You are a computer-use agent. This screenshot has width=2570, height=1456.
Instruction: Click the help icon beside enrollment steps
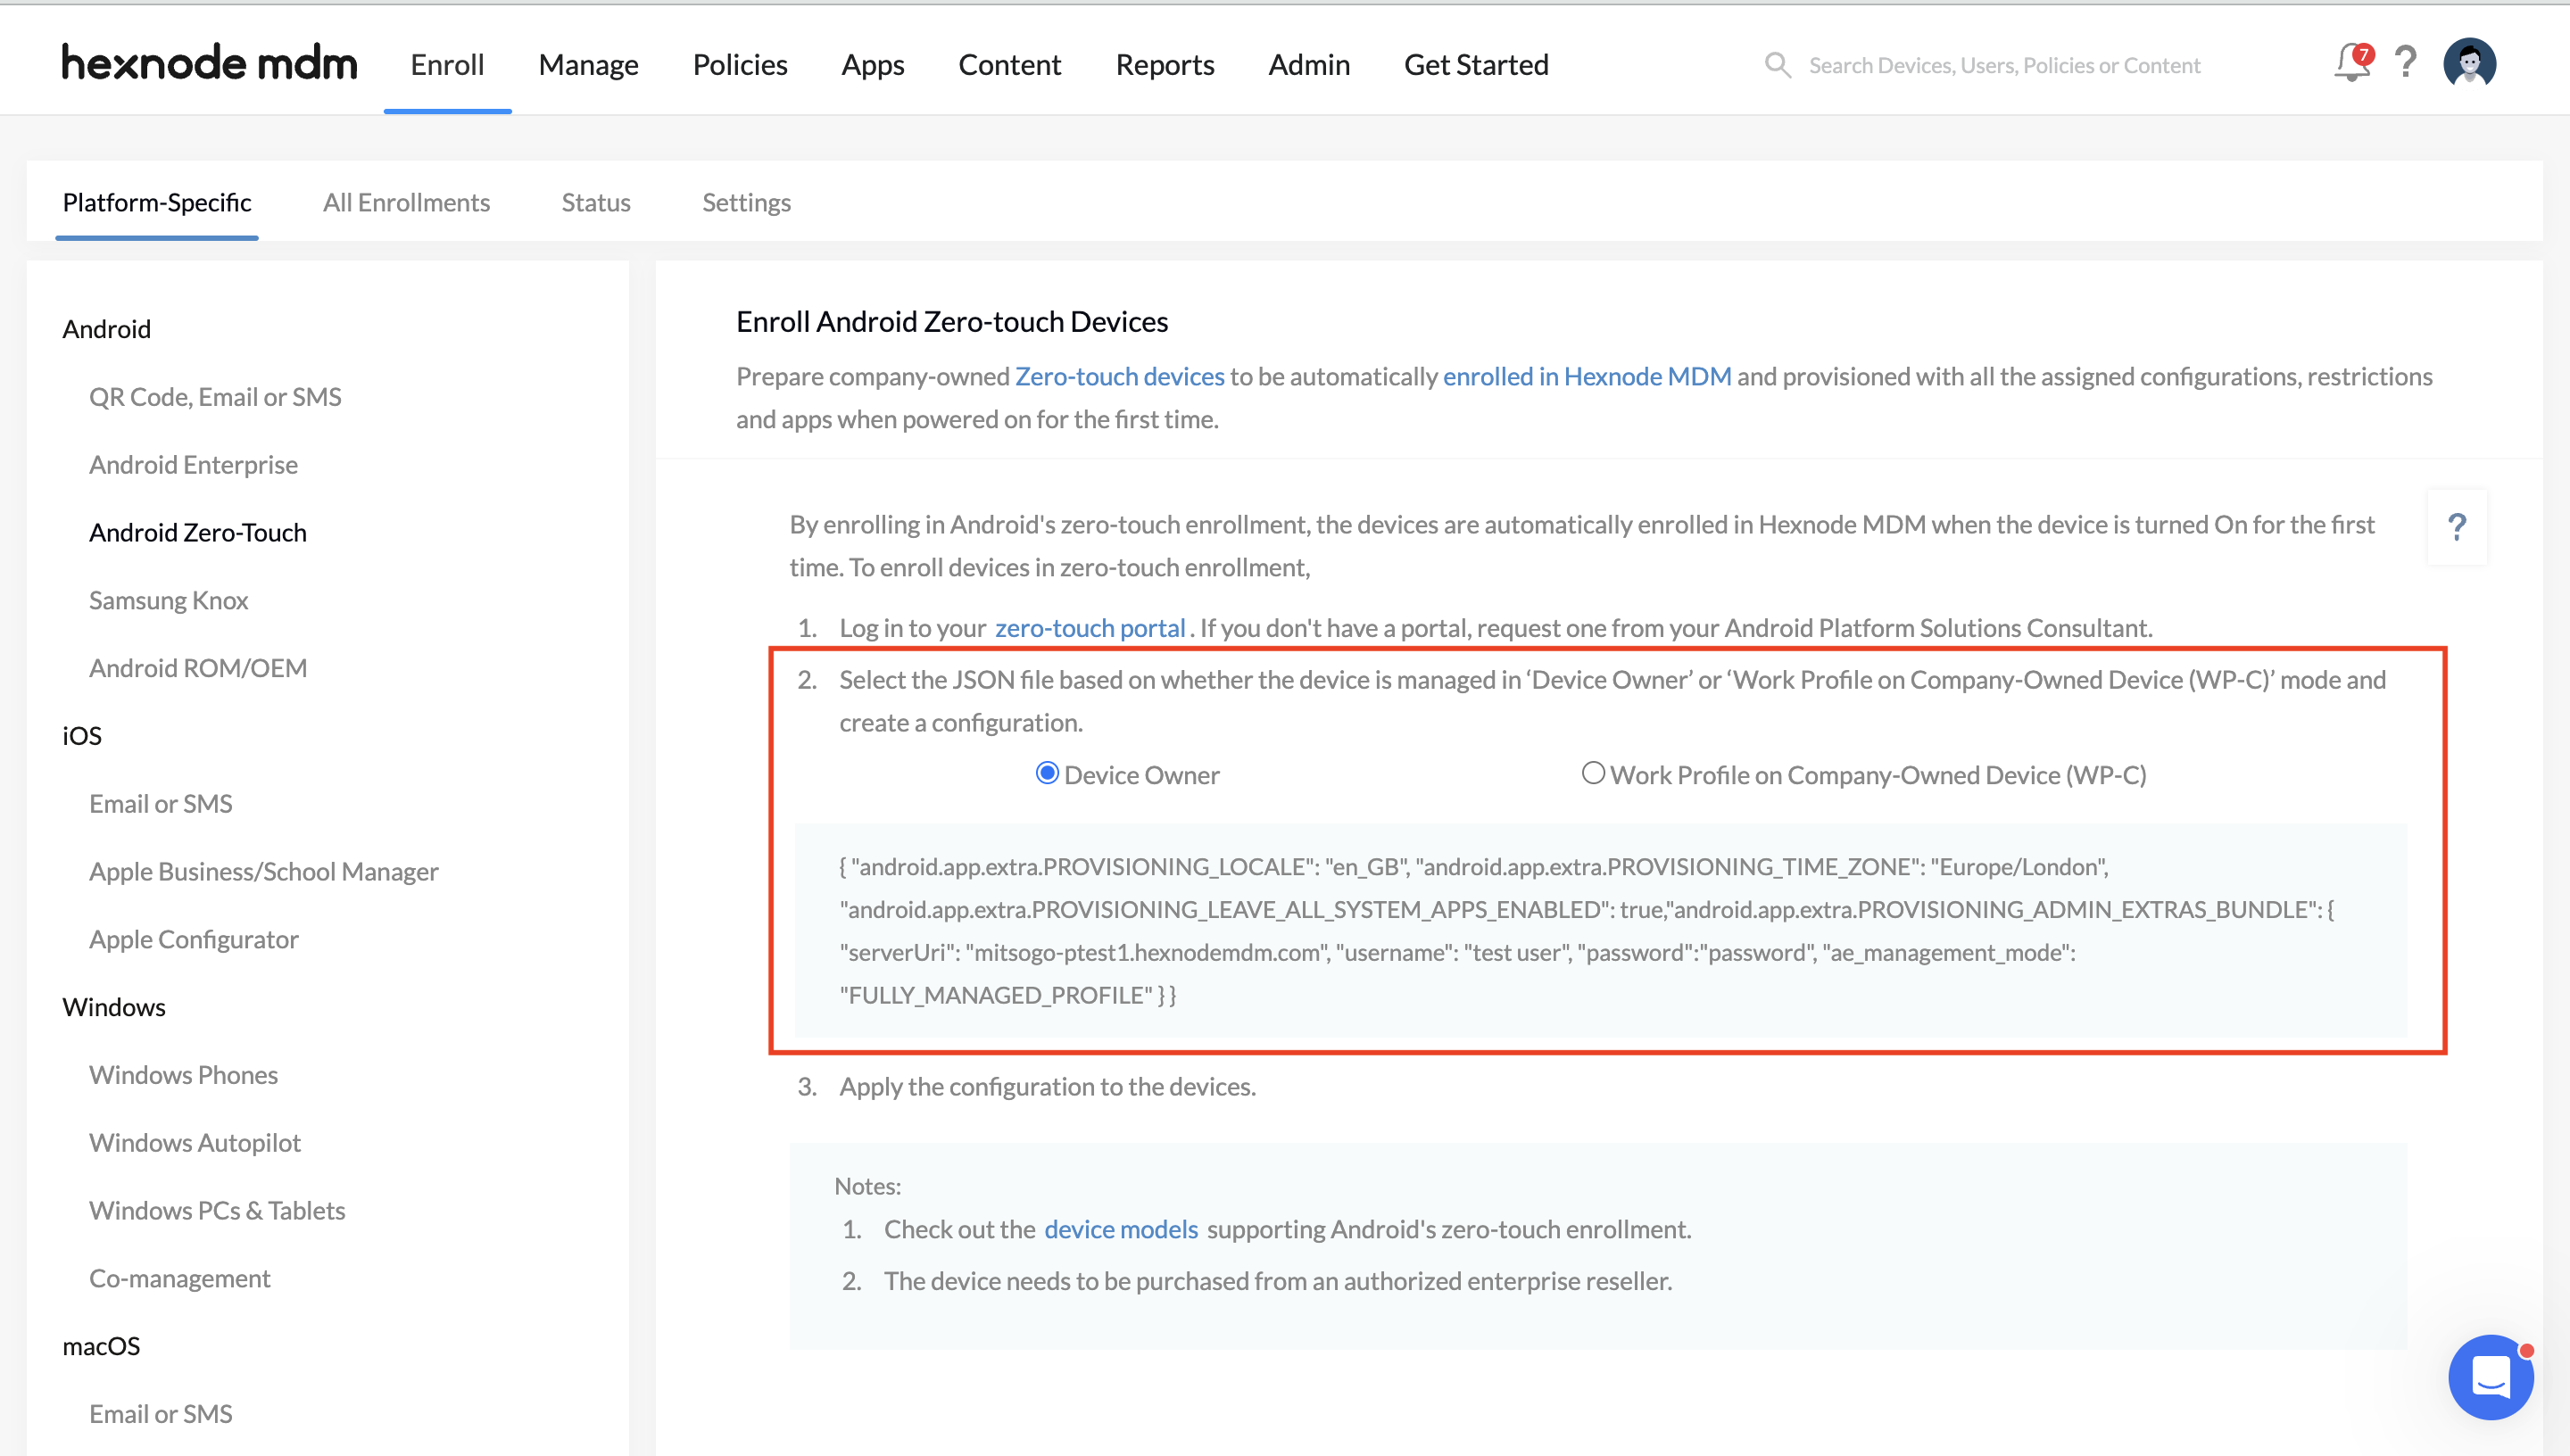2457,527
